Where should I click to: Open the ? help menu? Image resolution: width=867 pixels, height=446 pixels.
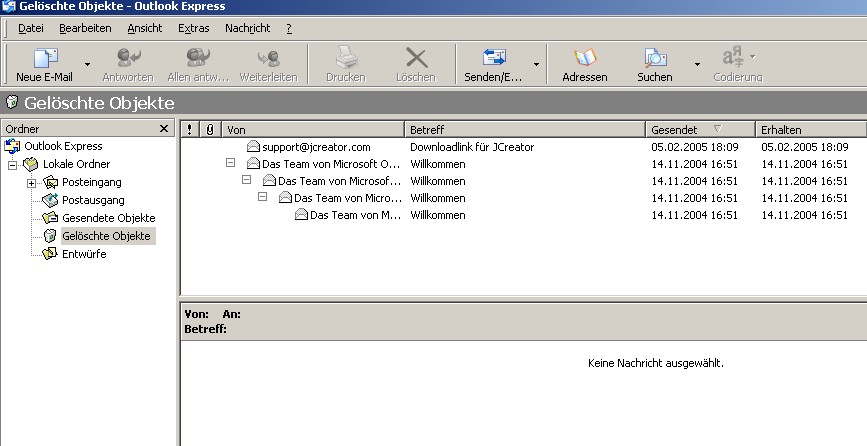point(289,28)
